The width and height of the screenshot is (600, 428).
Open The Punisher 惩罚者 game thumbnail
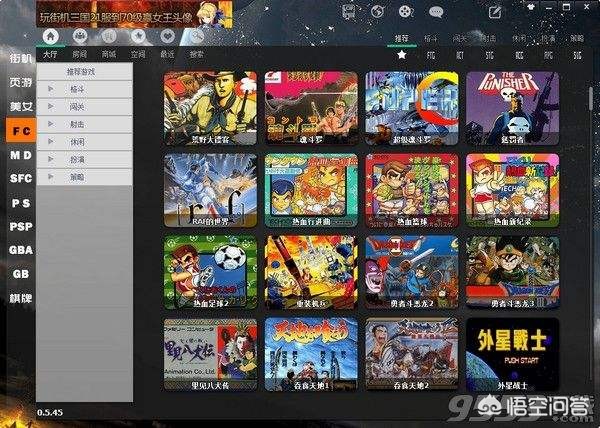512,108
